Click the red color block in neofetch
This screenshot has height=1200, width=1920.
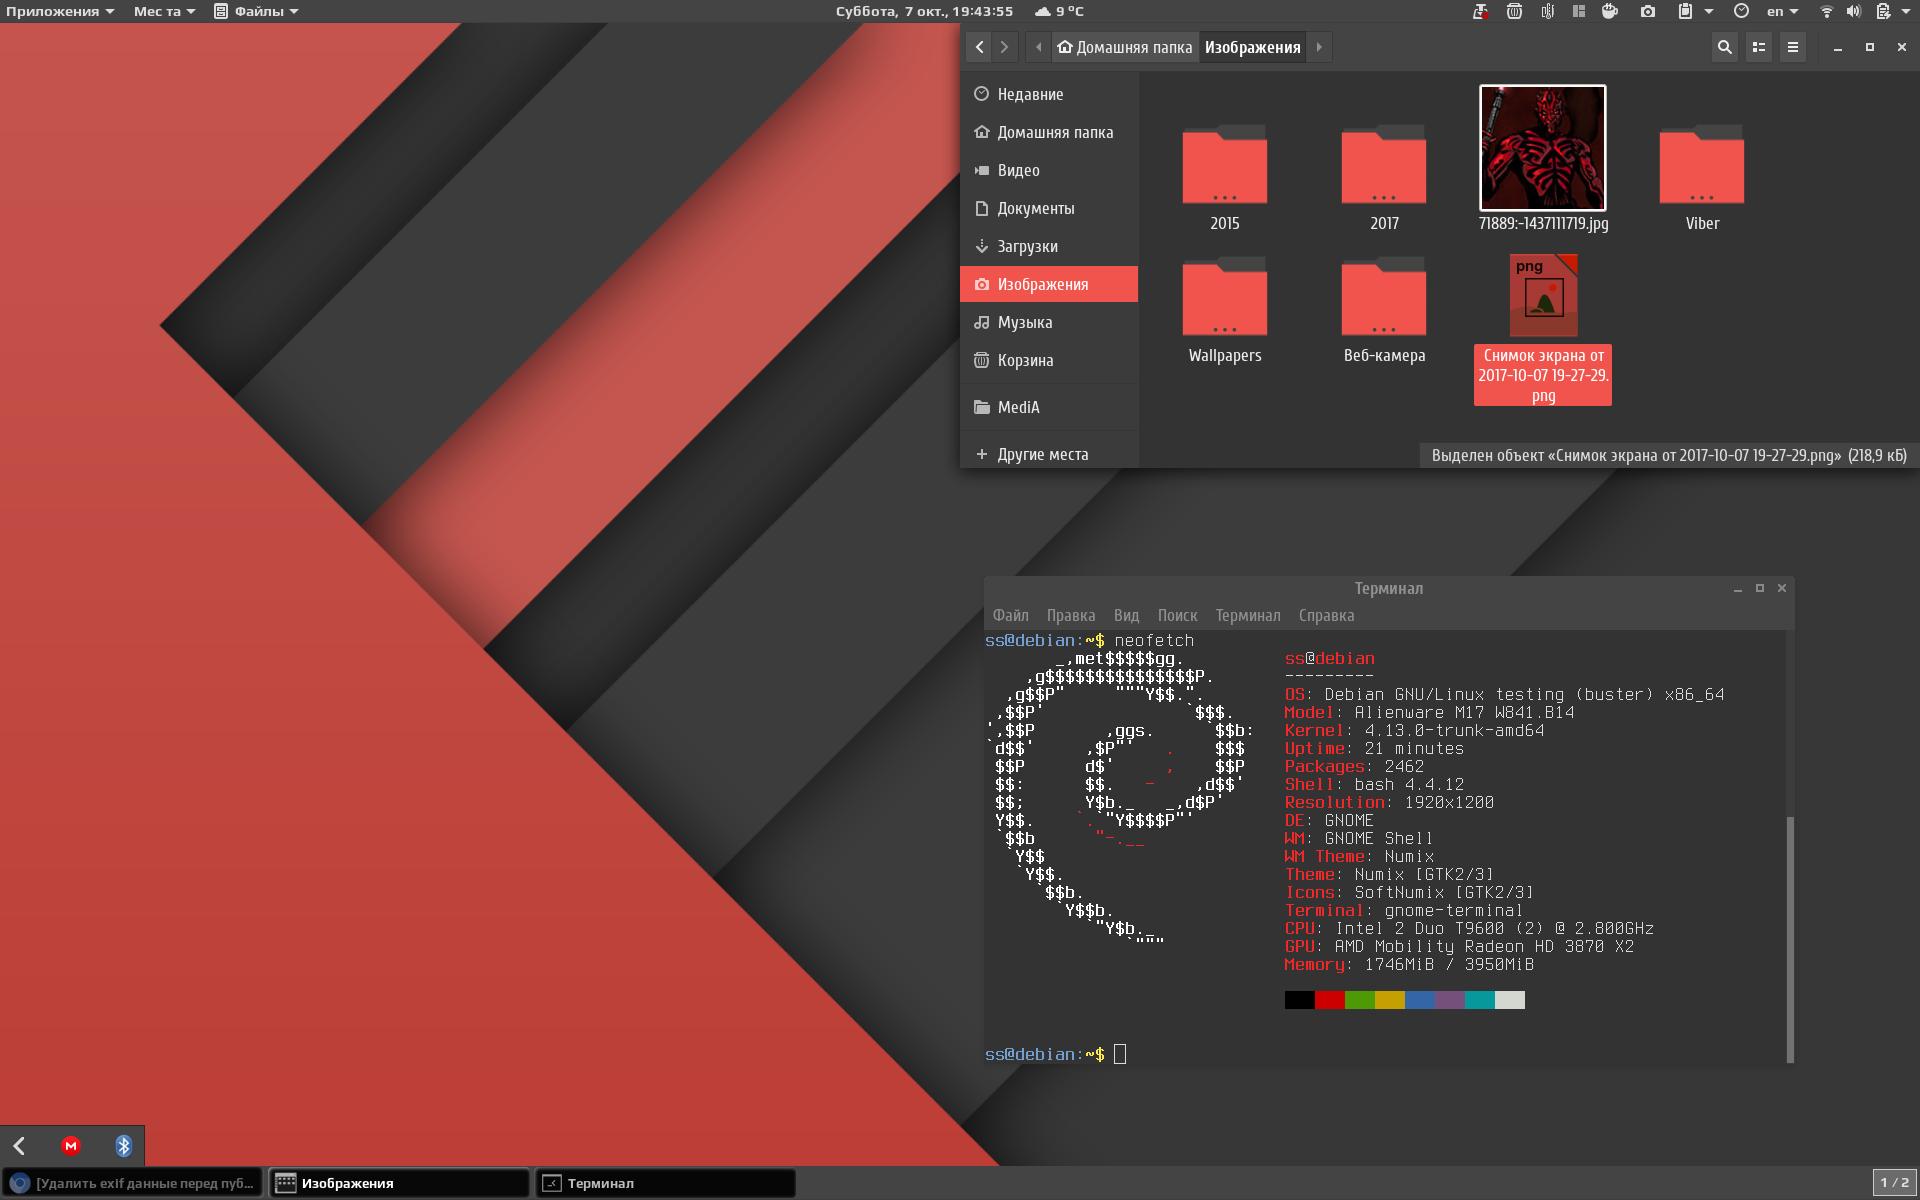pyautogui.click(x=1330, y=1000)
